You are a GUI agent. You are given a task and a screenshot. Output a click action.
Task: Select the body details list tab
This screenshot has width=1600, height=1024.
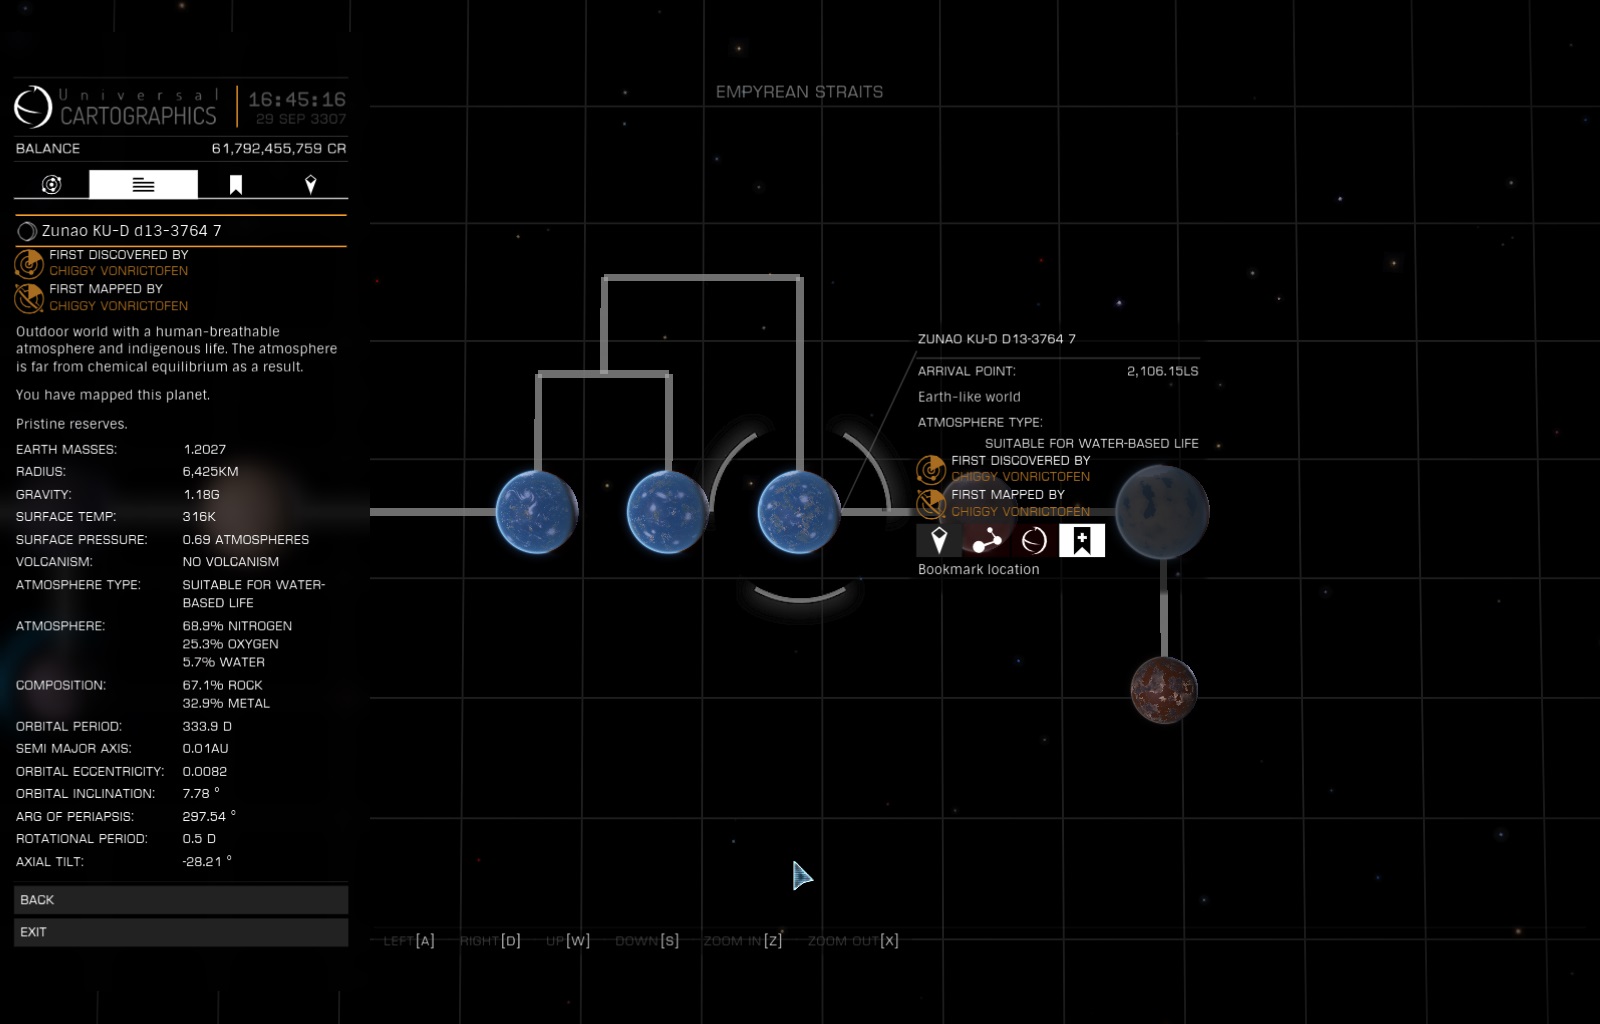(143, 184)
